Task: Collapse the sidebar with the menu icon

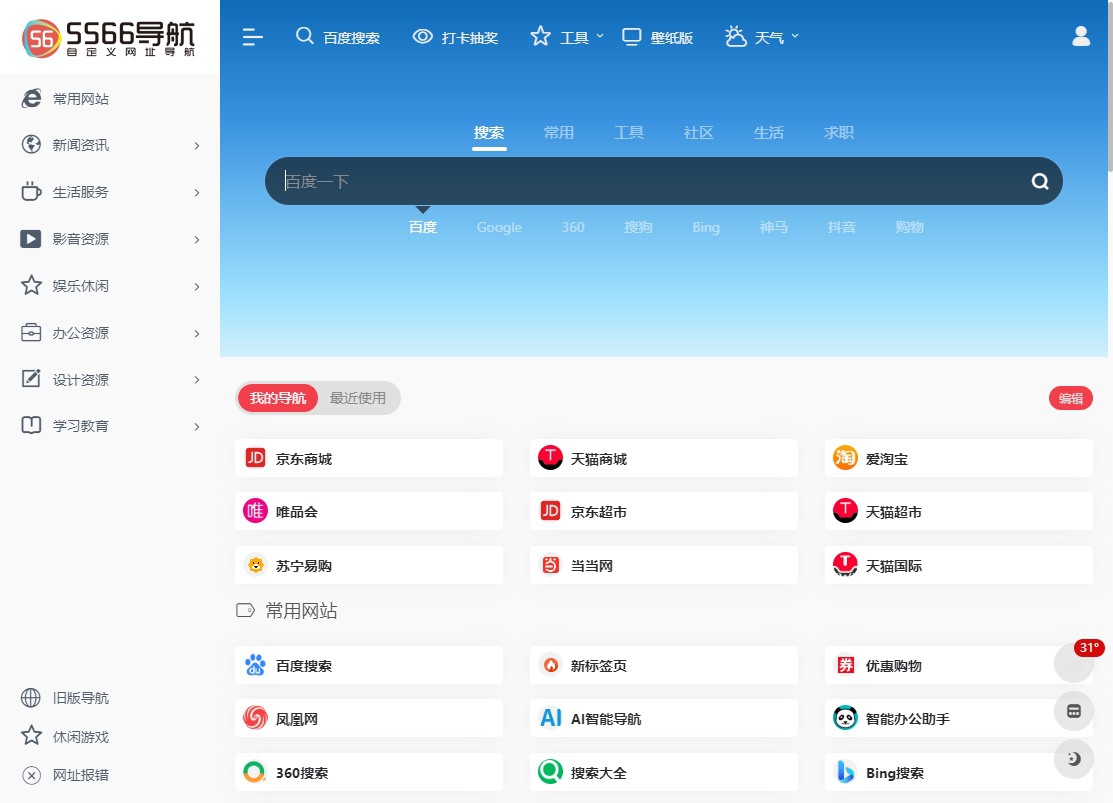Action: click(253, 37)
